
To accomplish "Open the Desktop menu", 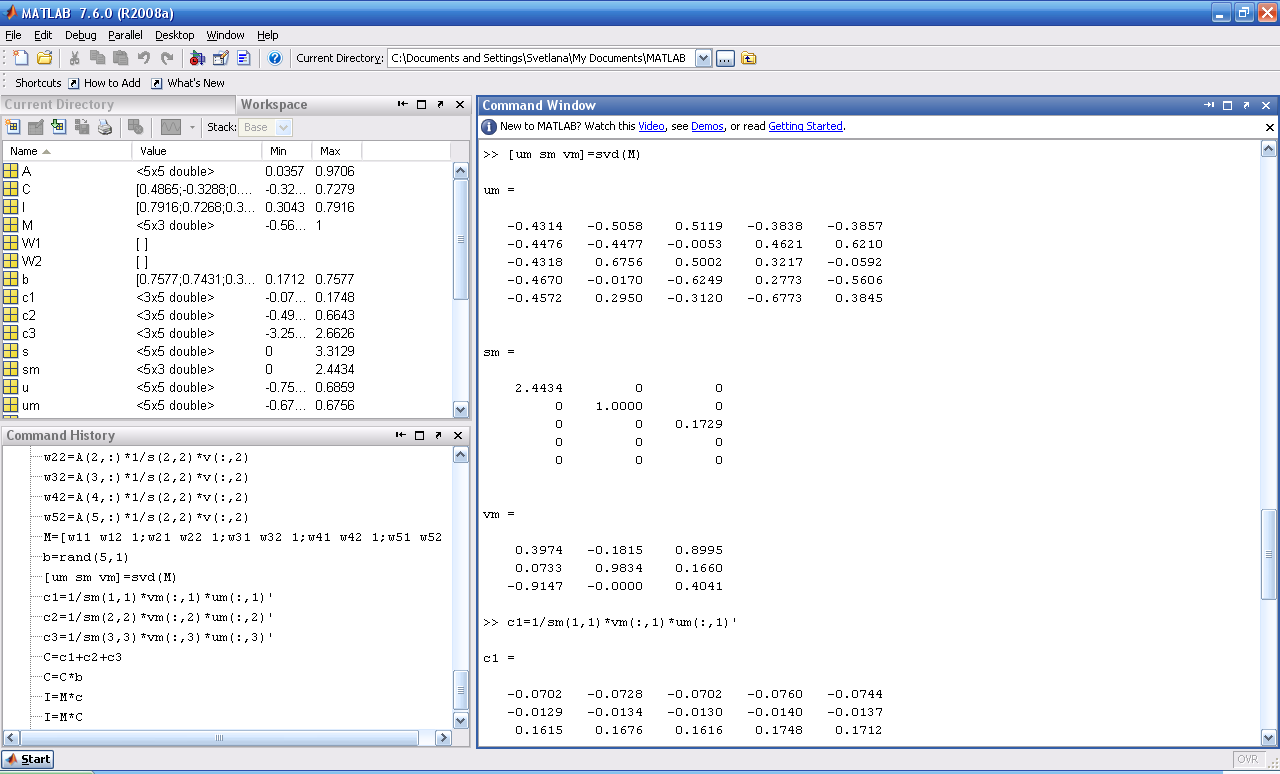I will point(175,35).
